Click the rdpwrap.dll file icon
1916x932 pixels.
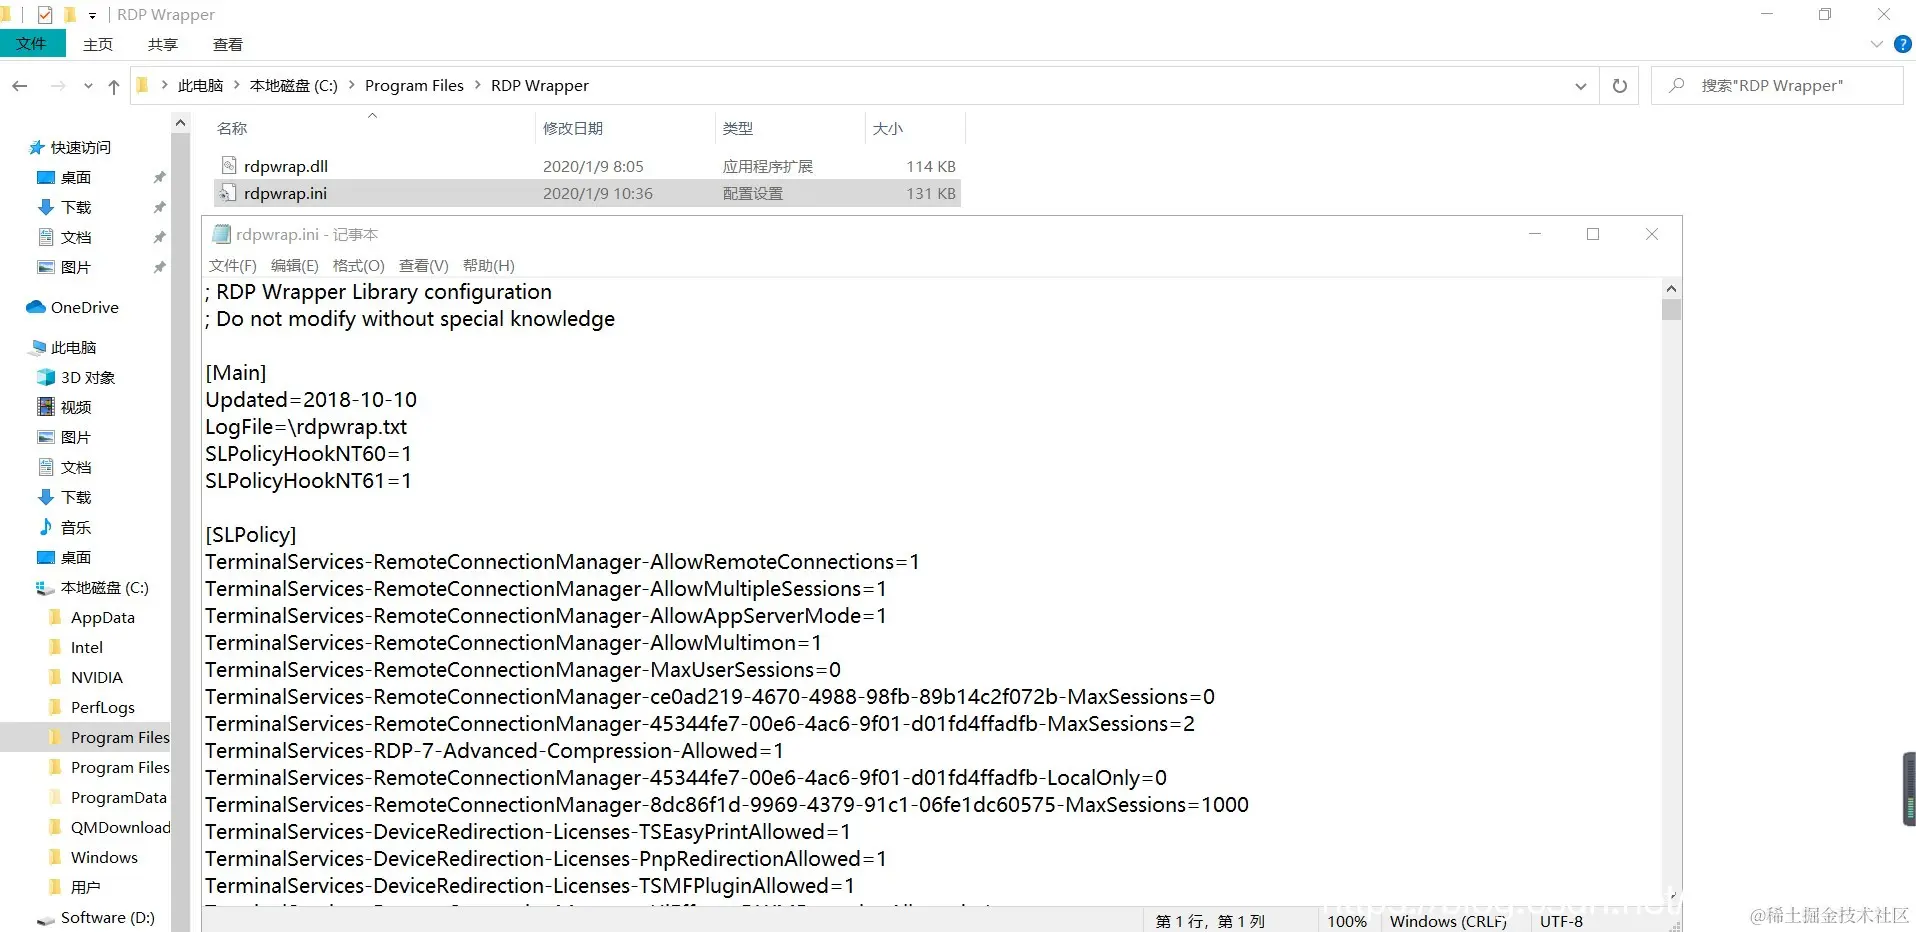[229, 166]
